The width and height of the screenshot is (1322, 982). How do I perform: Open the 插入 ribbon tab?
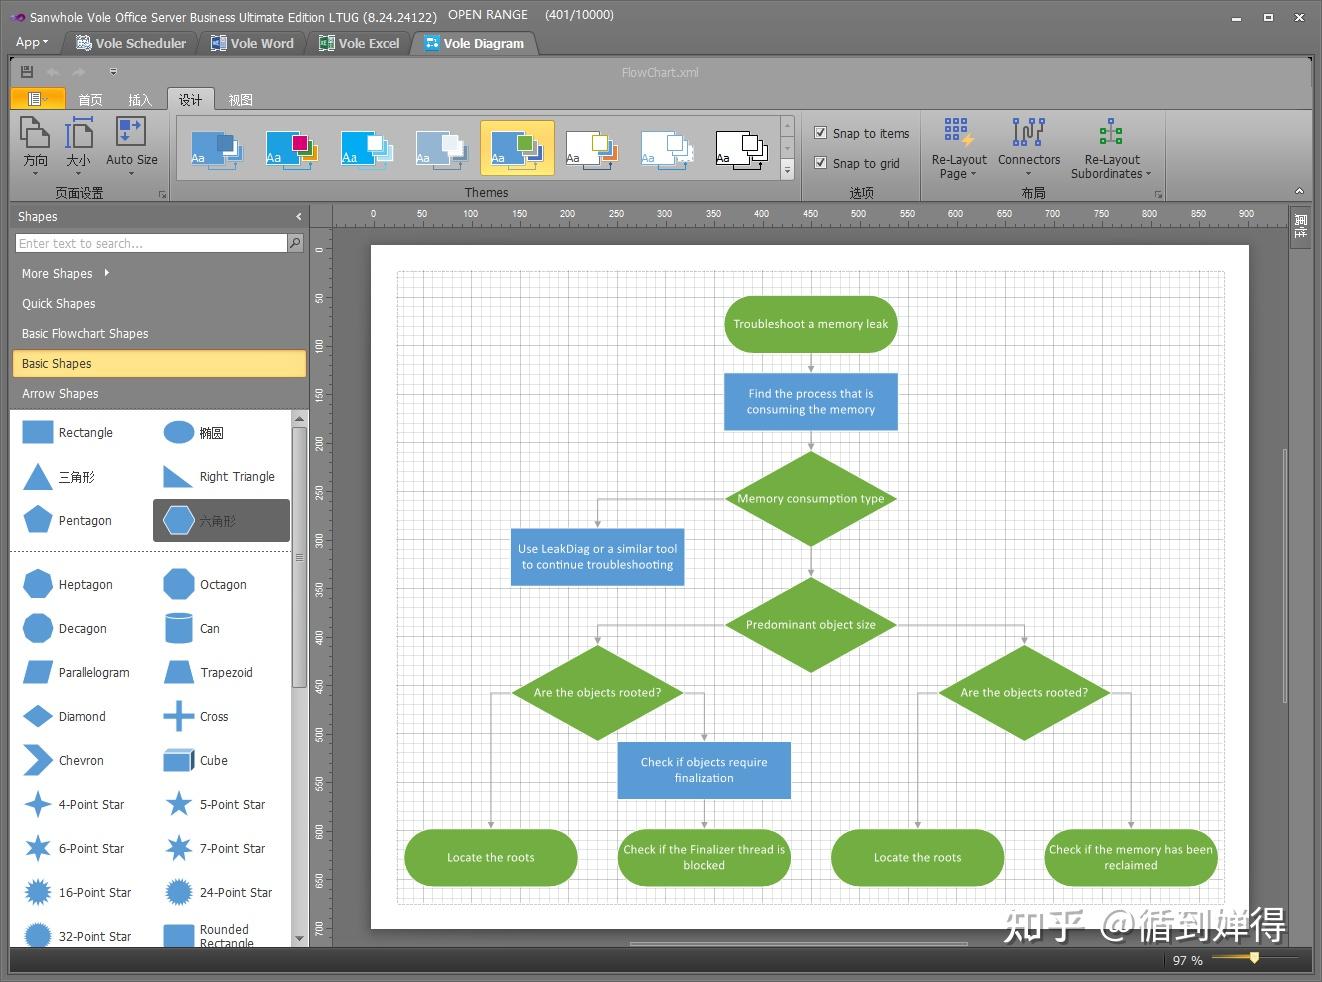140,100
